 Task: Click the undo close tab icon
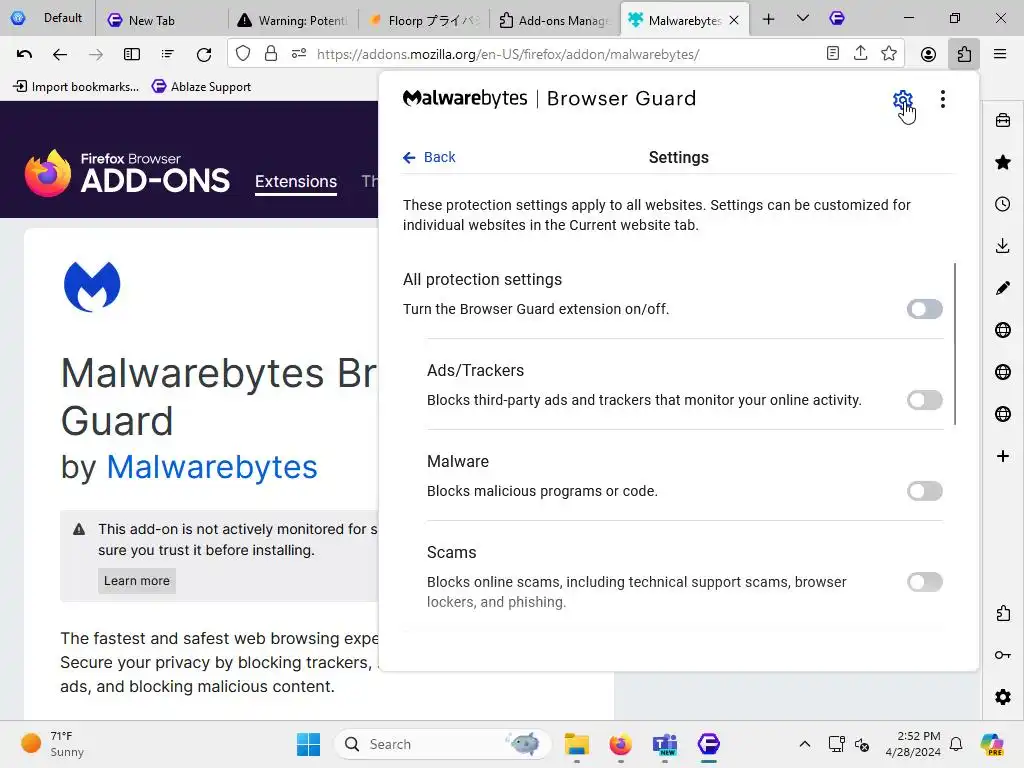coord(24,54)
